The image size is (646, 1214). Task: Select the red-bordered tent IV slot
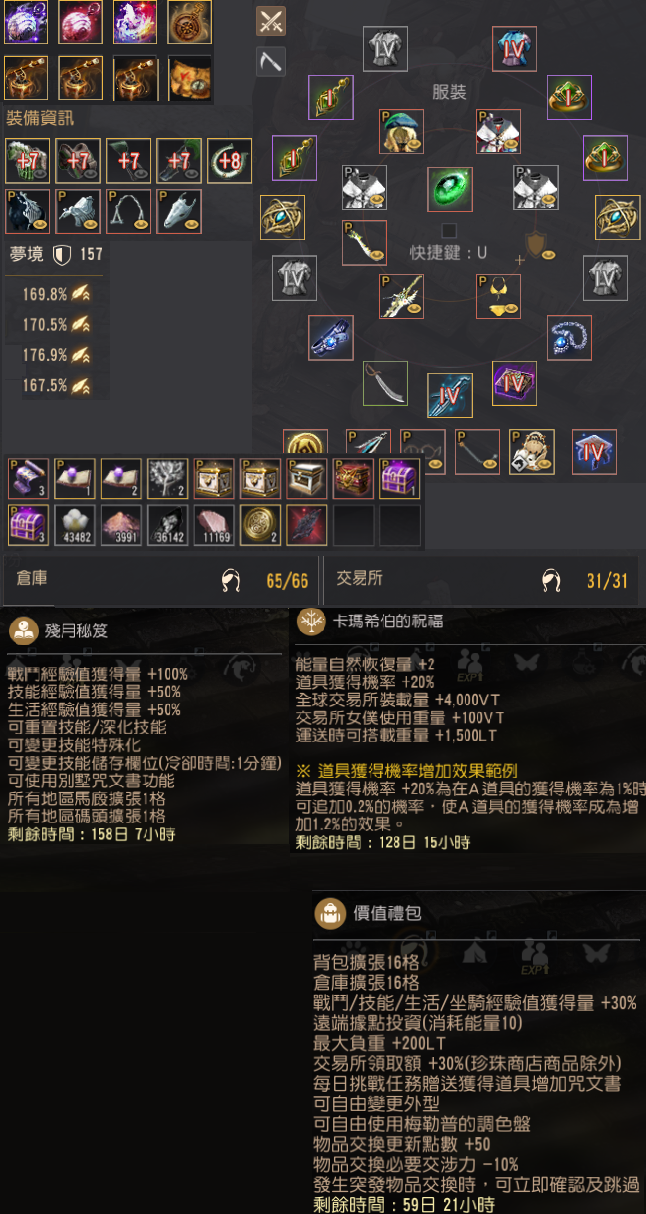[594, 452]
